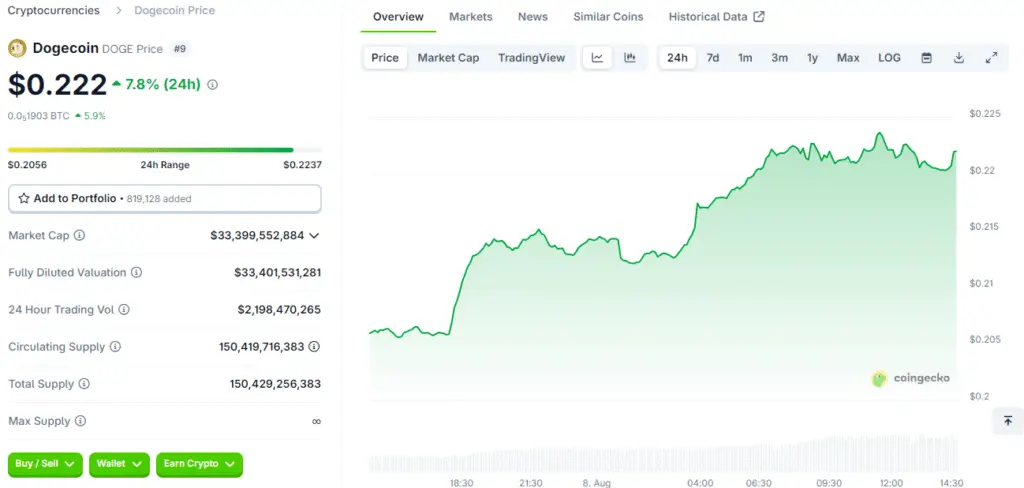Screen dimensions: 1024x488
Task: Click the Dogecoin logo icon
Action: [17, 48]
